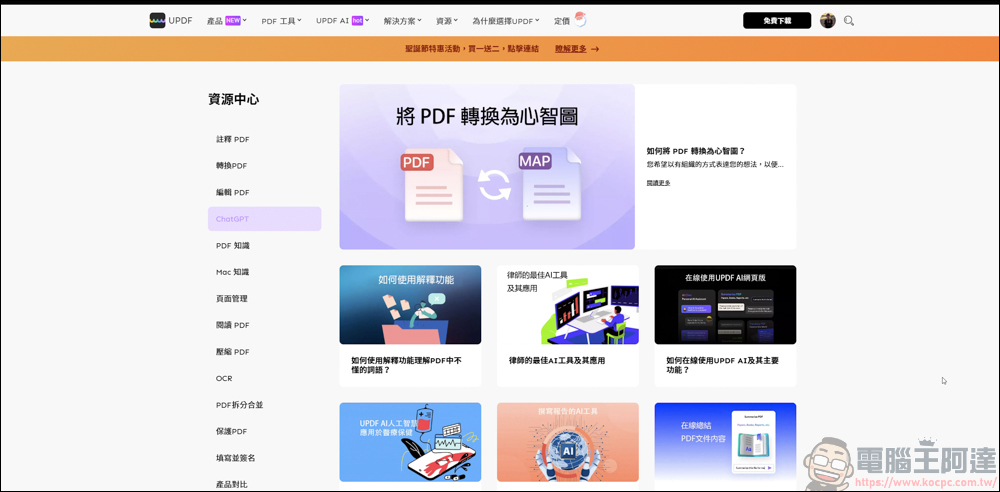This screenshot has height=492, width=1000.
Task: Select PDF拆分合並 in sidebar
Action: 239,405
